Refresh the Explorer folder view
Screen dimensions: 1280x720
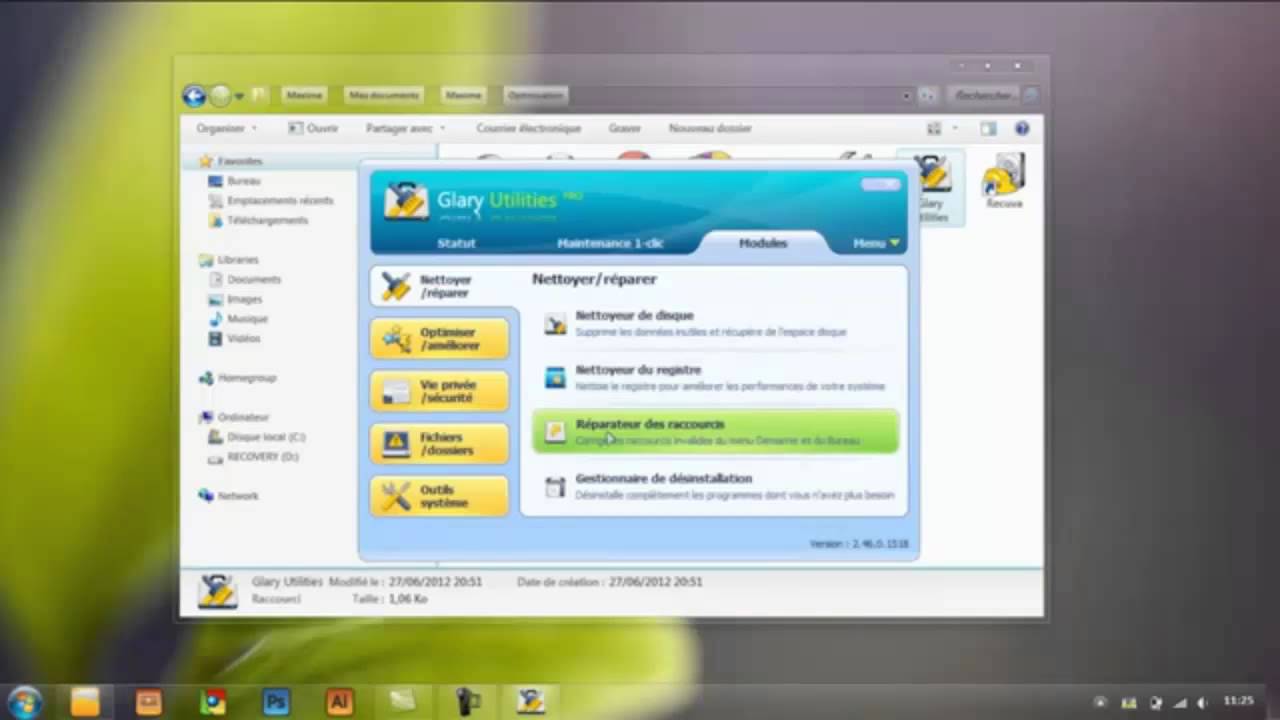coord(928,96)
